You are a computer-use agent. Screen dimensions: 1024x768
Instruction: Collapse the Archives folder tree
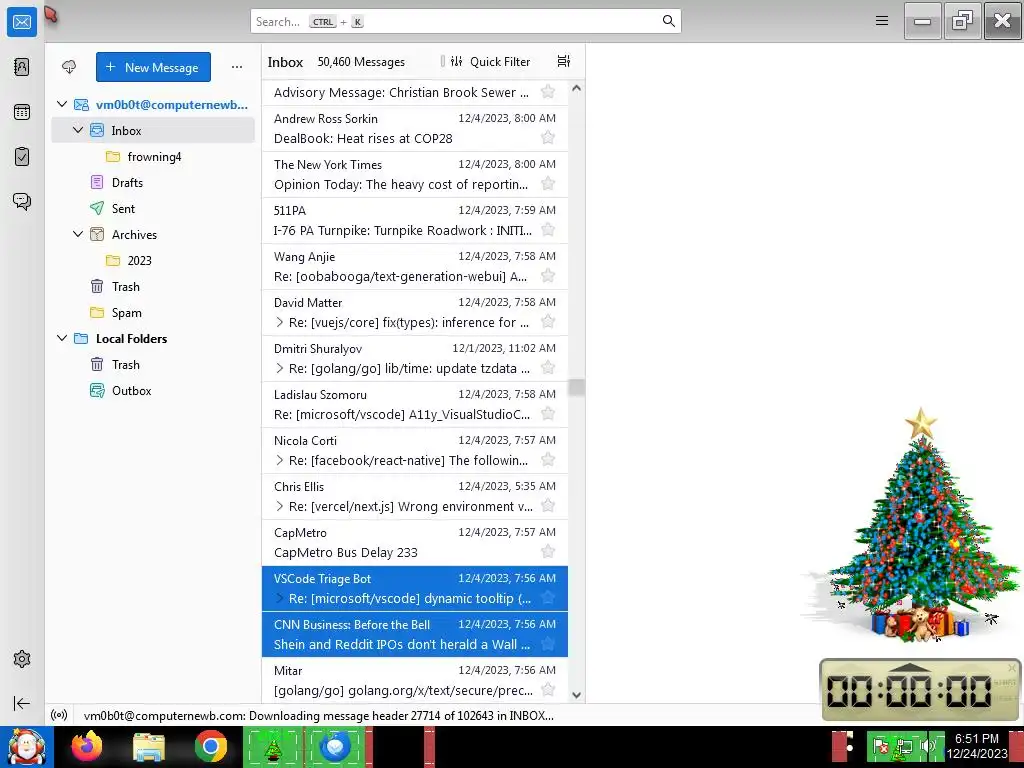point(78,234)
